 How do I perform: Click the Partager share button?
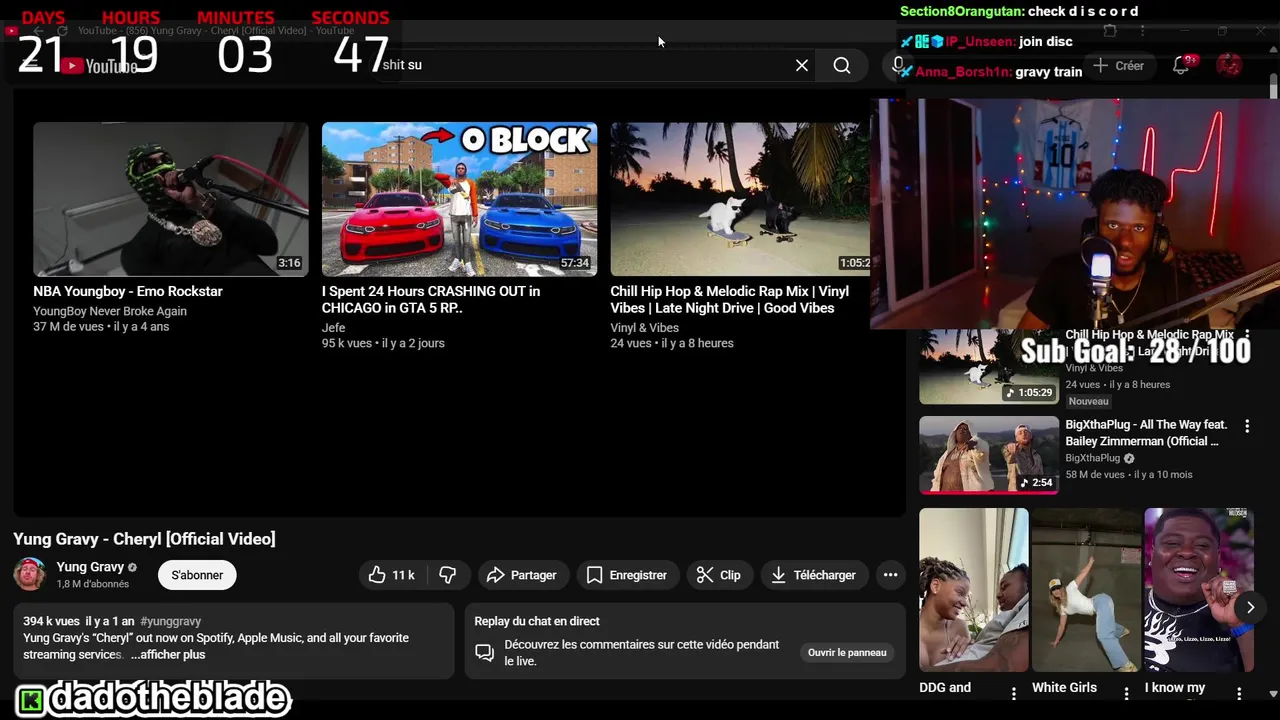[x=521, y=575]
